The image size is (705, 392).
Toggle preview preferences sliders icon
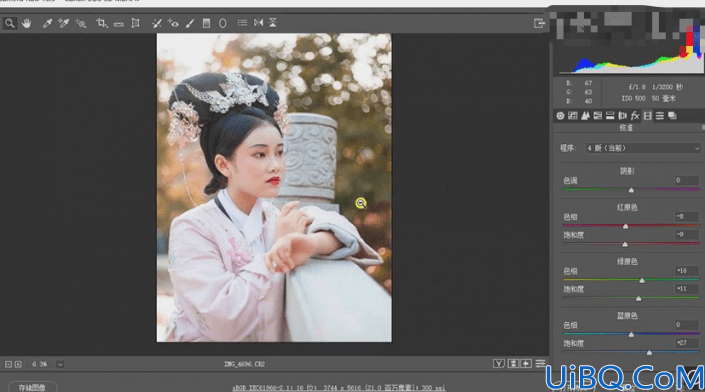[540, 363]
